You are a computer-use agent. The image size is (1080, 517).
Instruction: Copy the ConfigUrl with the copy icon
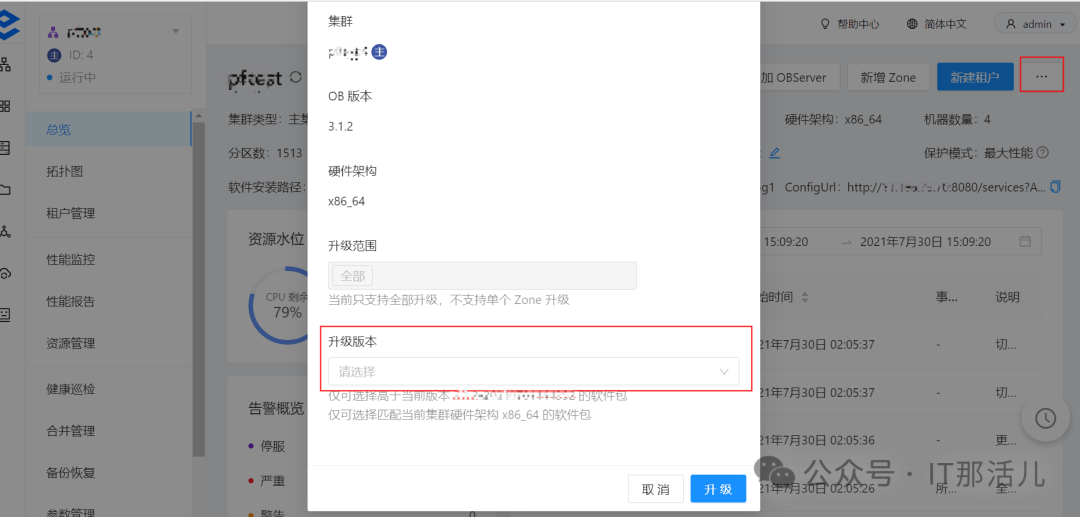1055,187
